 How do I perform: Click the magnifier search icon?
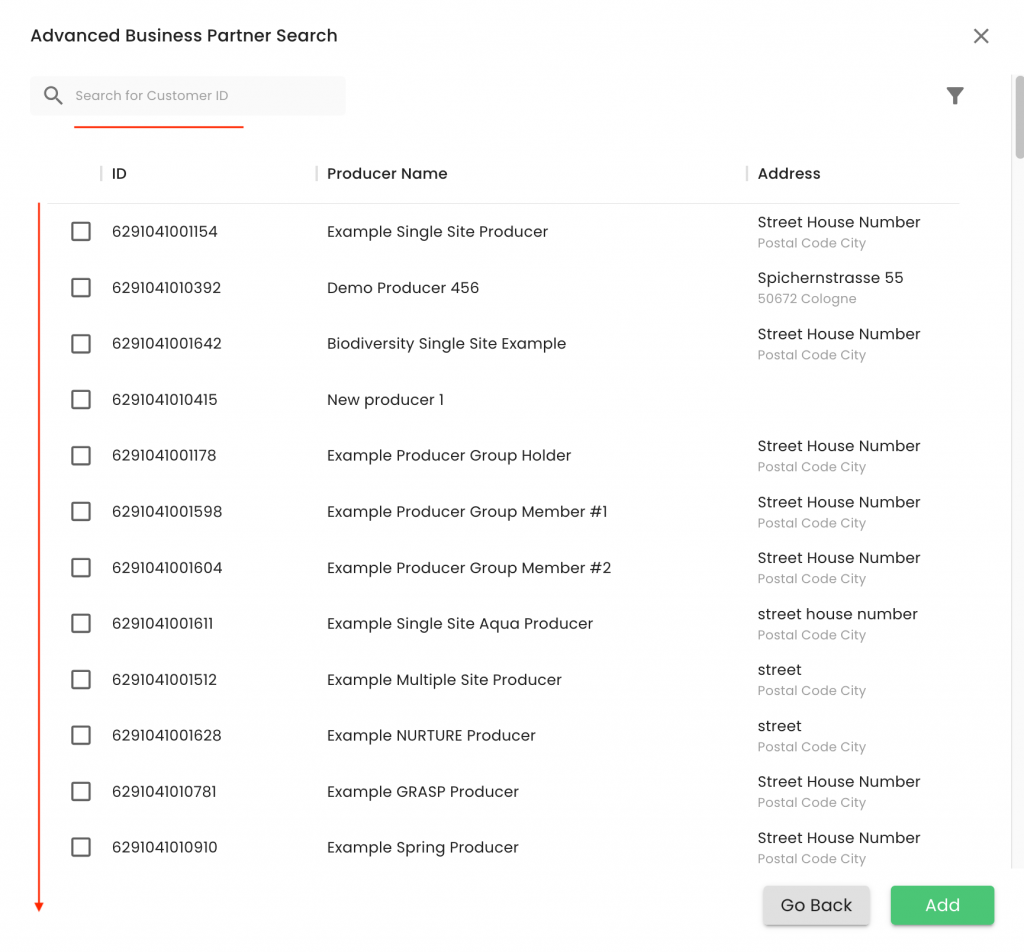(54, 96)
